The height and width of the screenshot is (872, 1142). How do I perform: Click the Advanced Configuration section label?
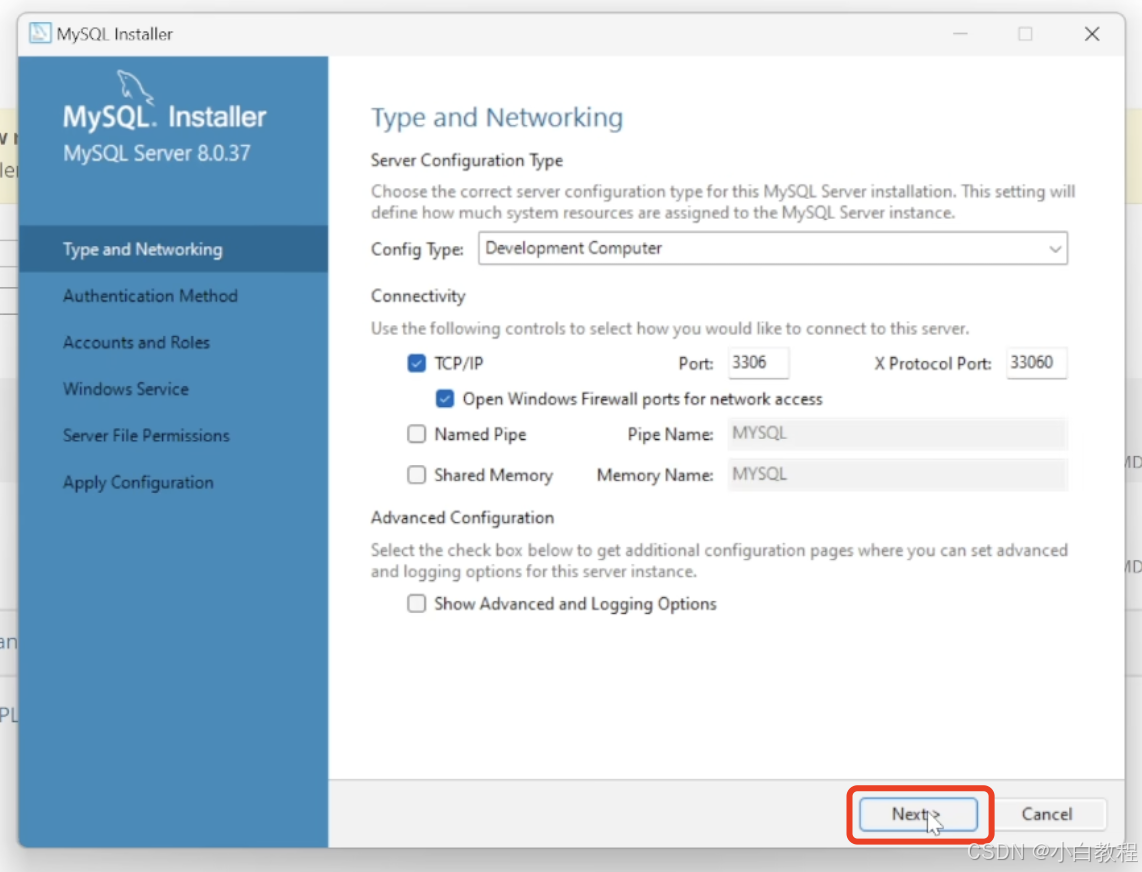point(462,517)
